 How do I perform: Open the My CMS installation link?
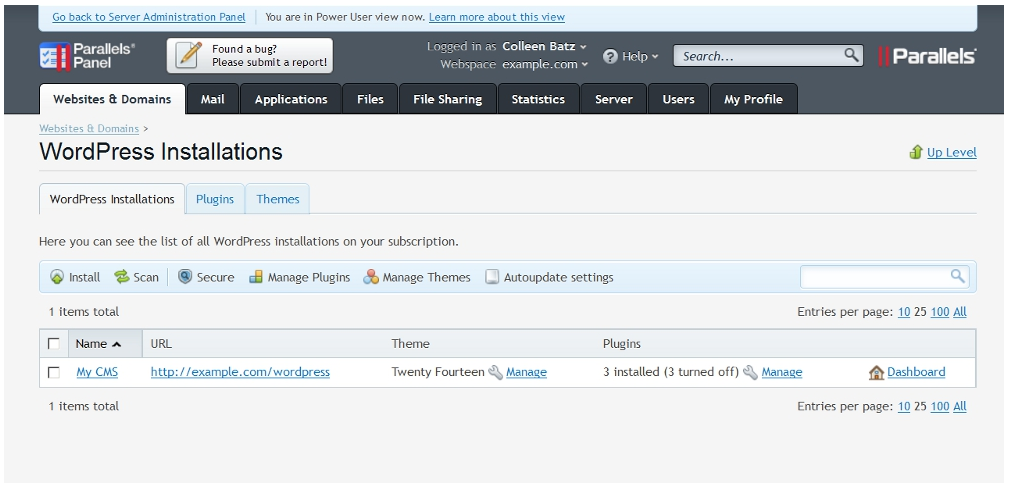(x=97, y=372)
